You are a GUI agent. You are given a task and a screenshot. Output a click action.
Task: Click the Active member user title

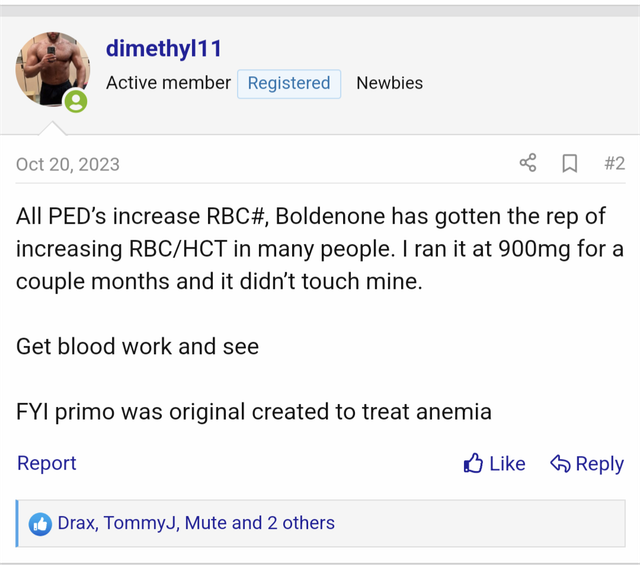tap(168, 83)
